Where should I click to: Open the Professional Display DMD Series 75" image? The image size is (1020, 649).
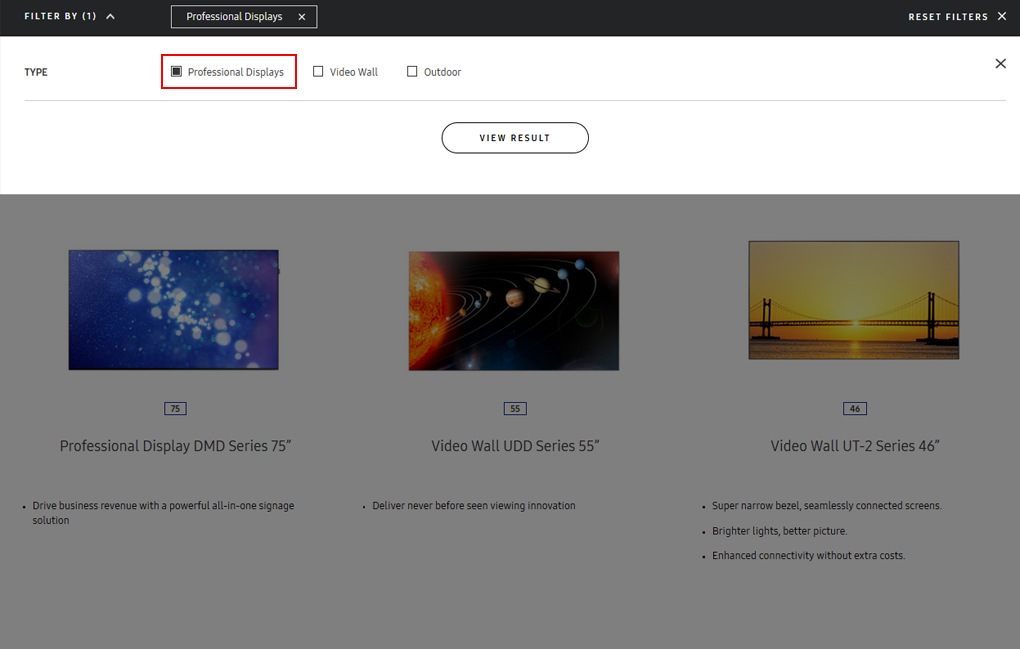click(174, 310)
